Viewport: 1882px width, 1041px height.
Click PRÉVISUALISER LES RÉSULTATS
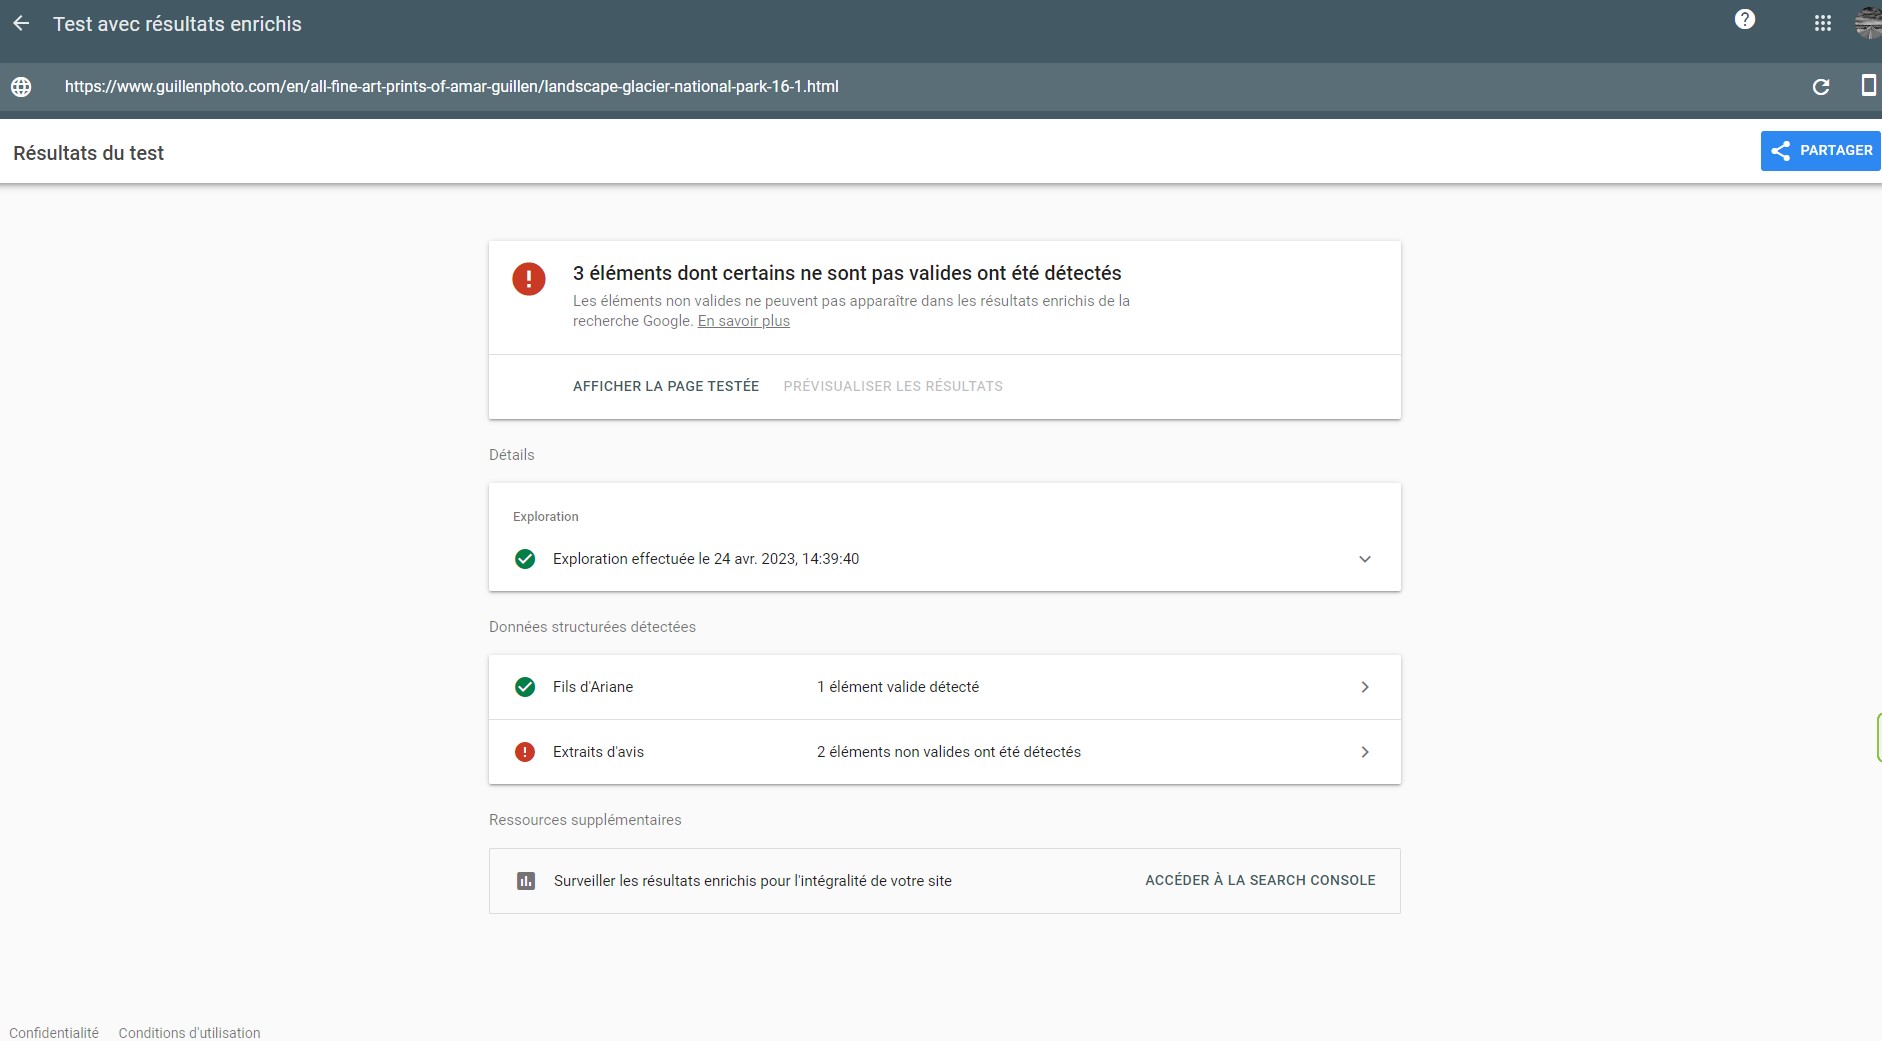point(893,386)
